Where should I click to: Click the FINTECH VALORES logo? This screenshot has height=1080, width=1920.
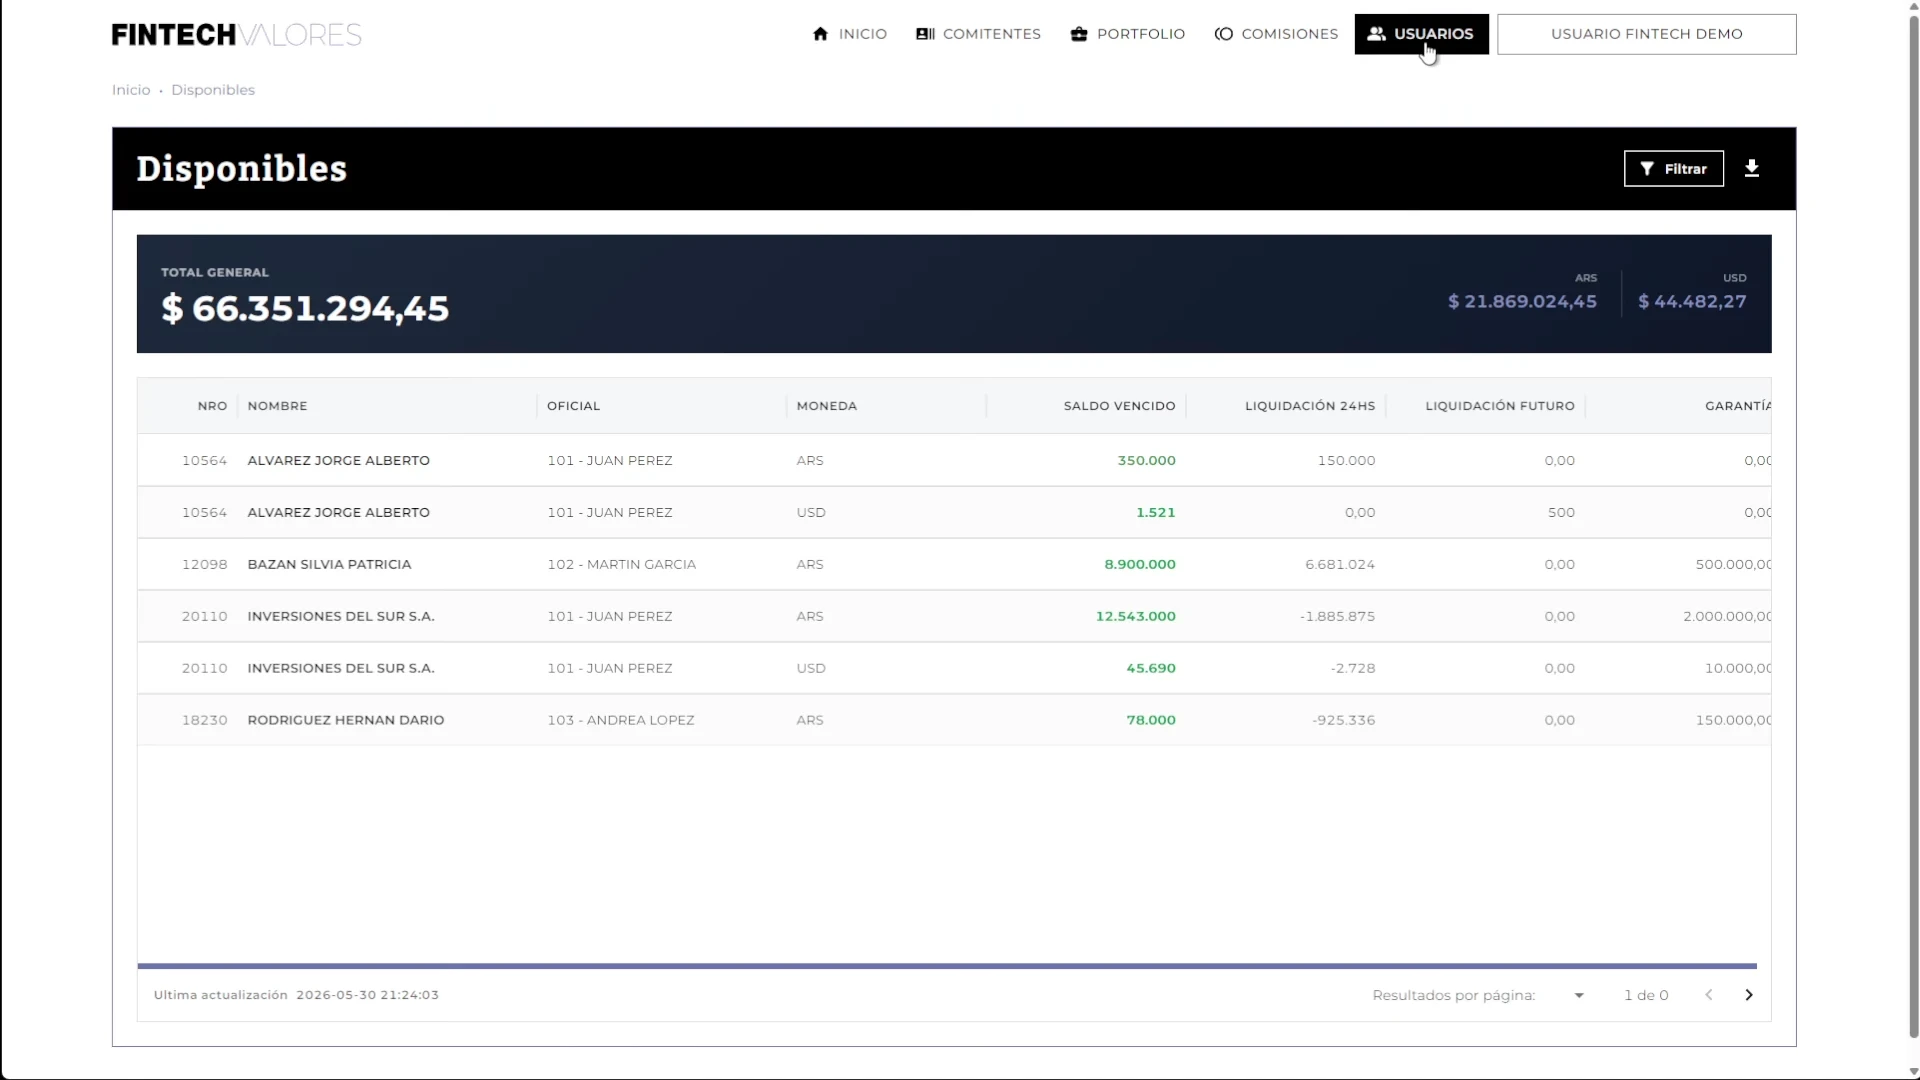[x=236, y=35]
